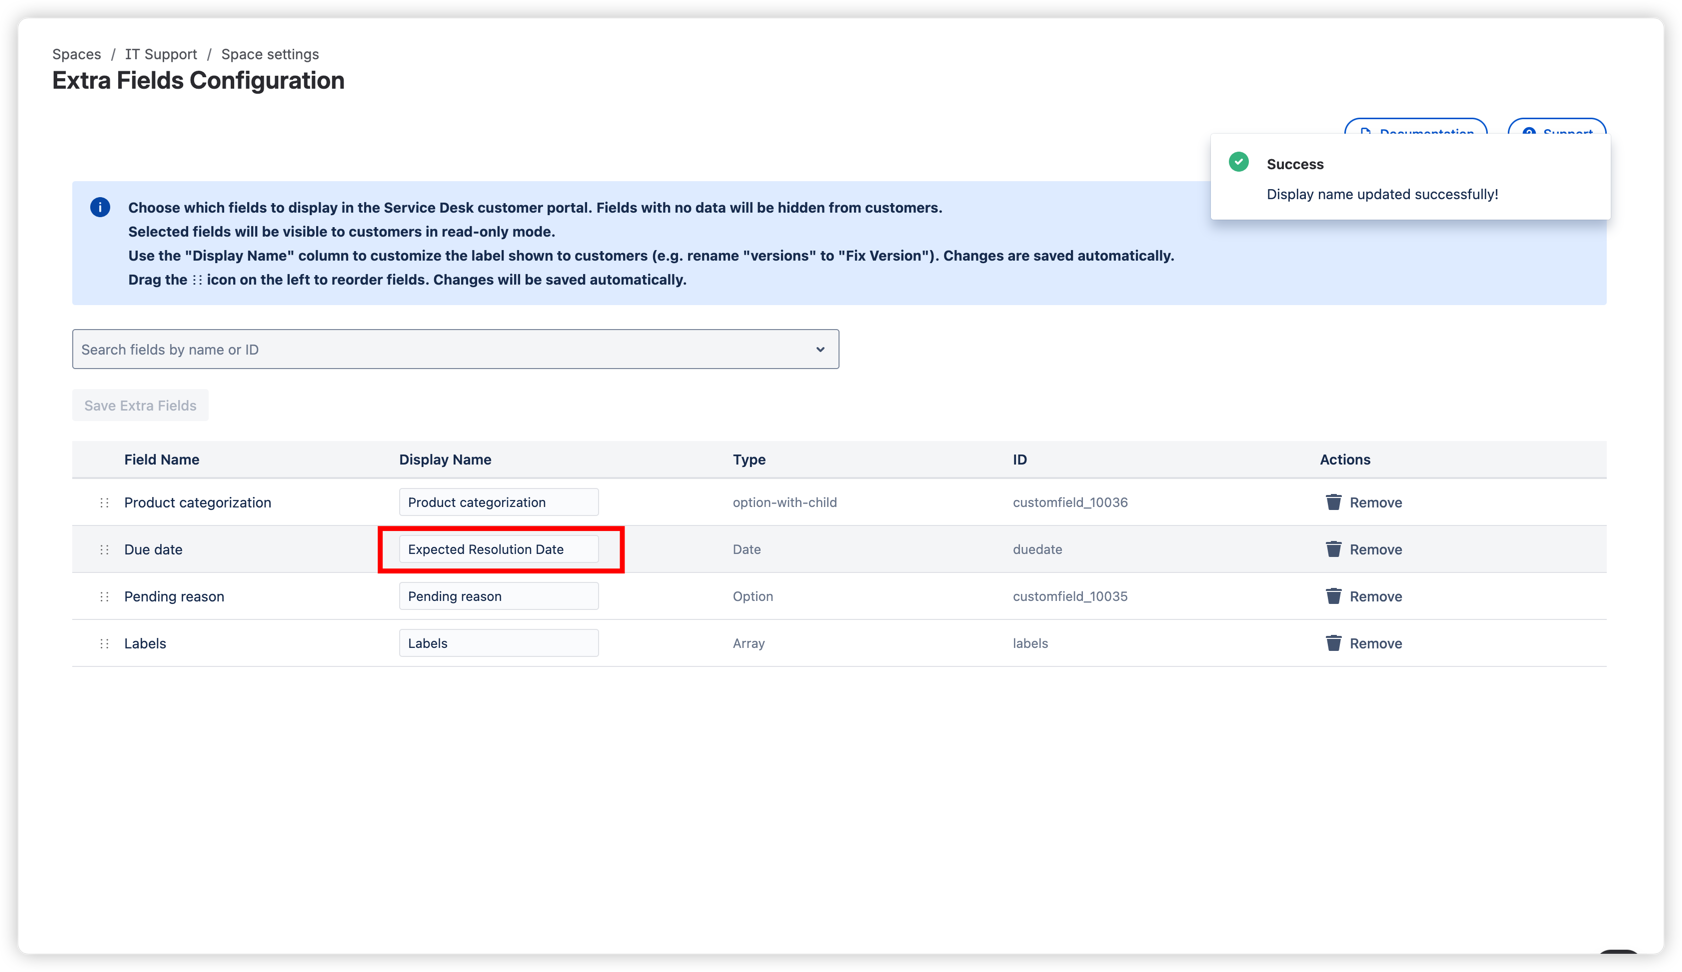The width and height of the screenshot is (1682, 972).
Task: Click the trash icon for the Labels row
Action: coord(1333,642)
